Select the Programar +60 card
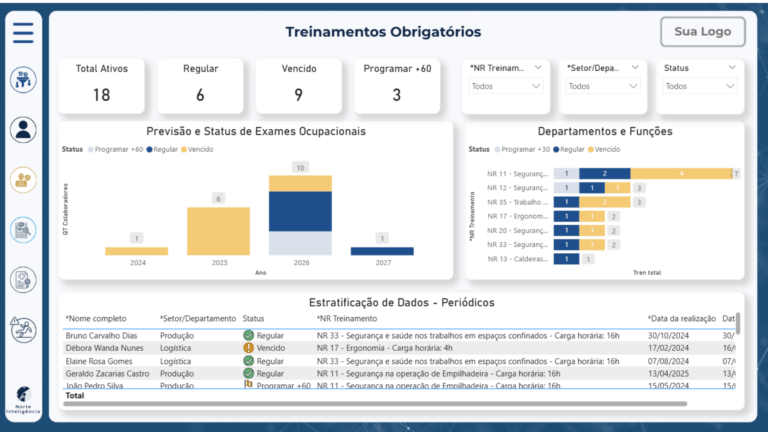Viewport: 768px width, 432px height. 397,86
